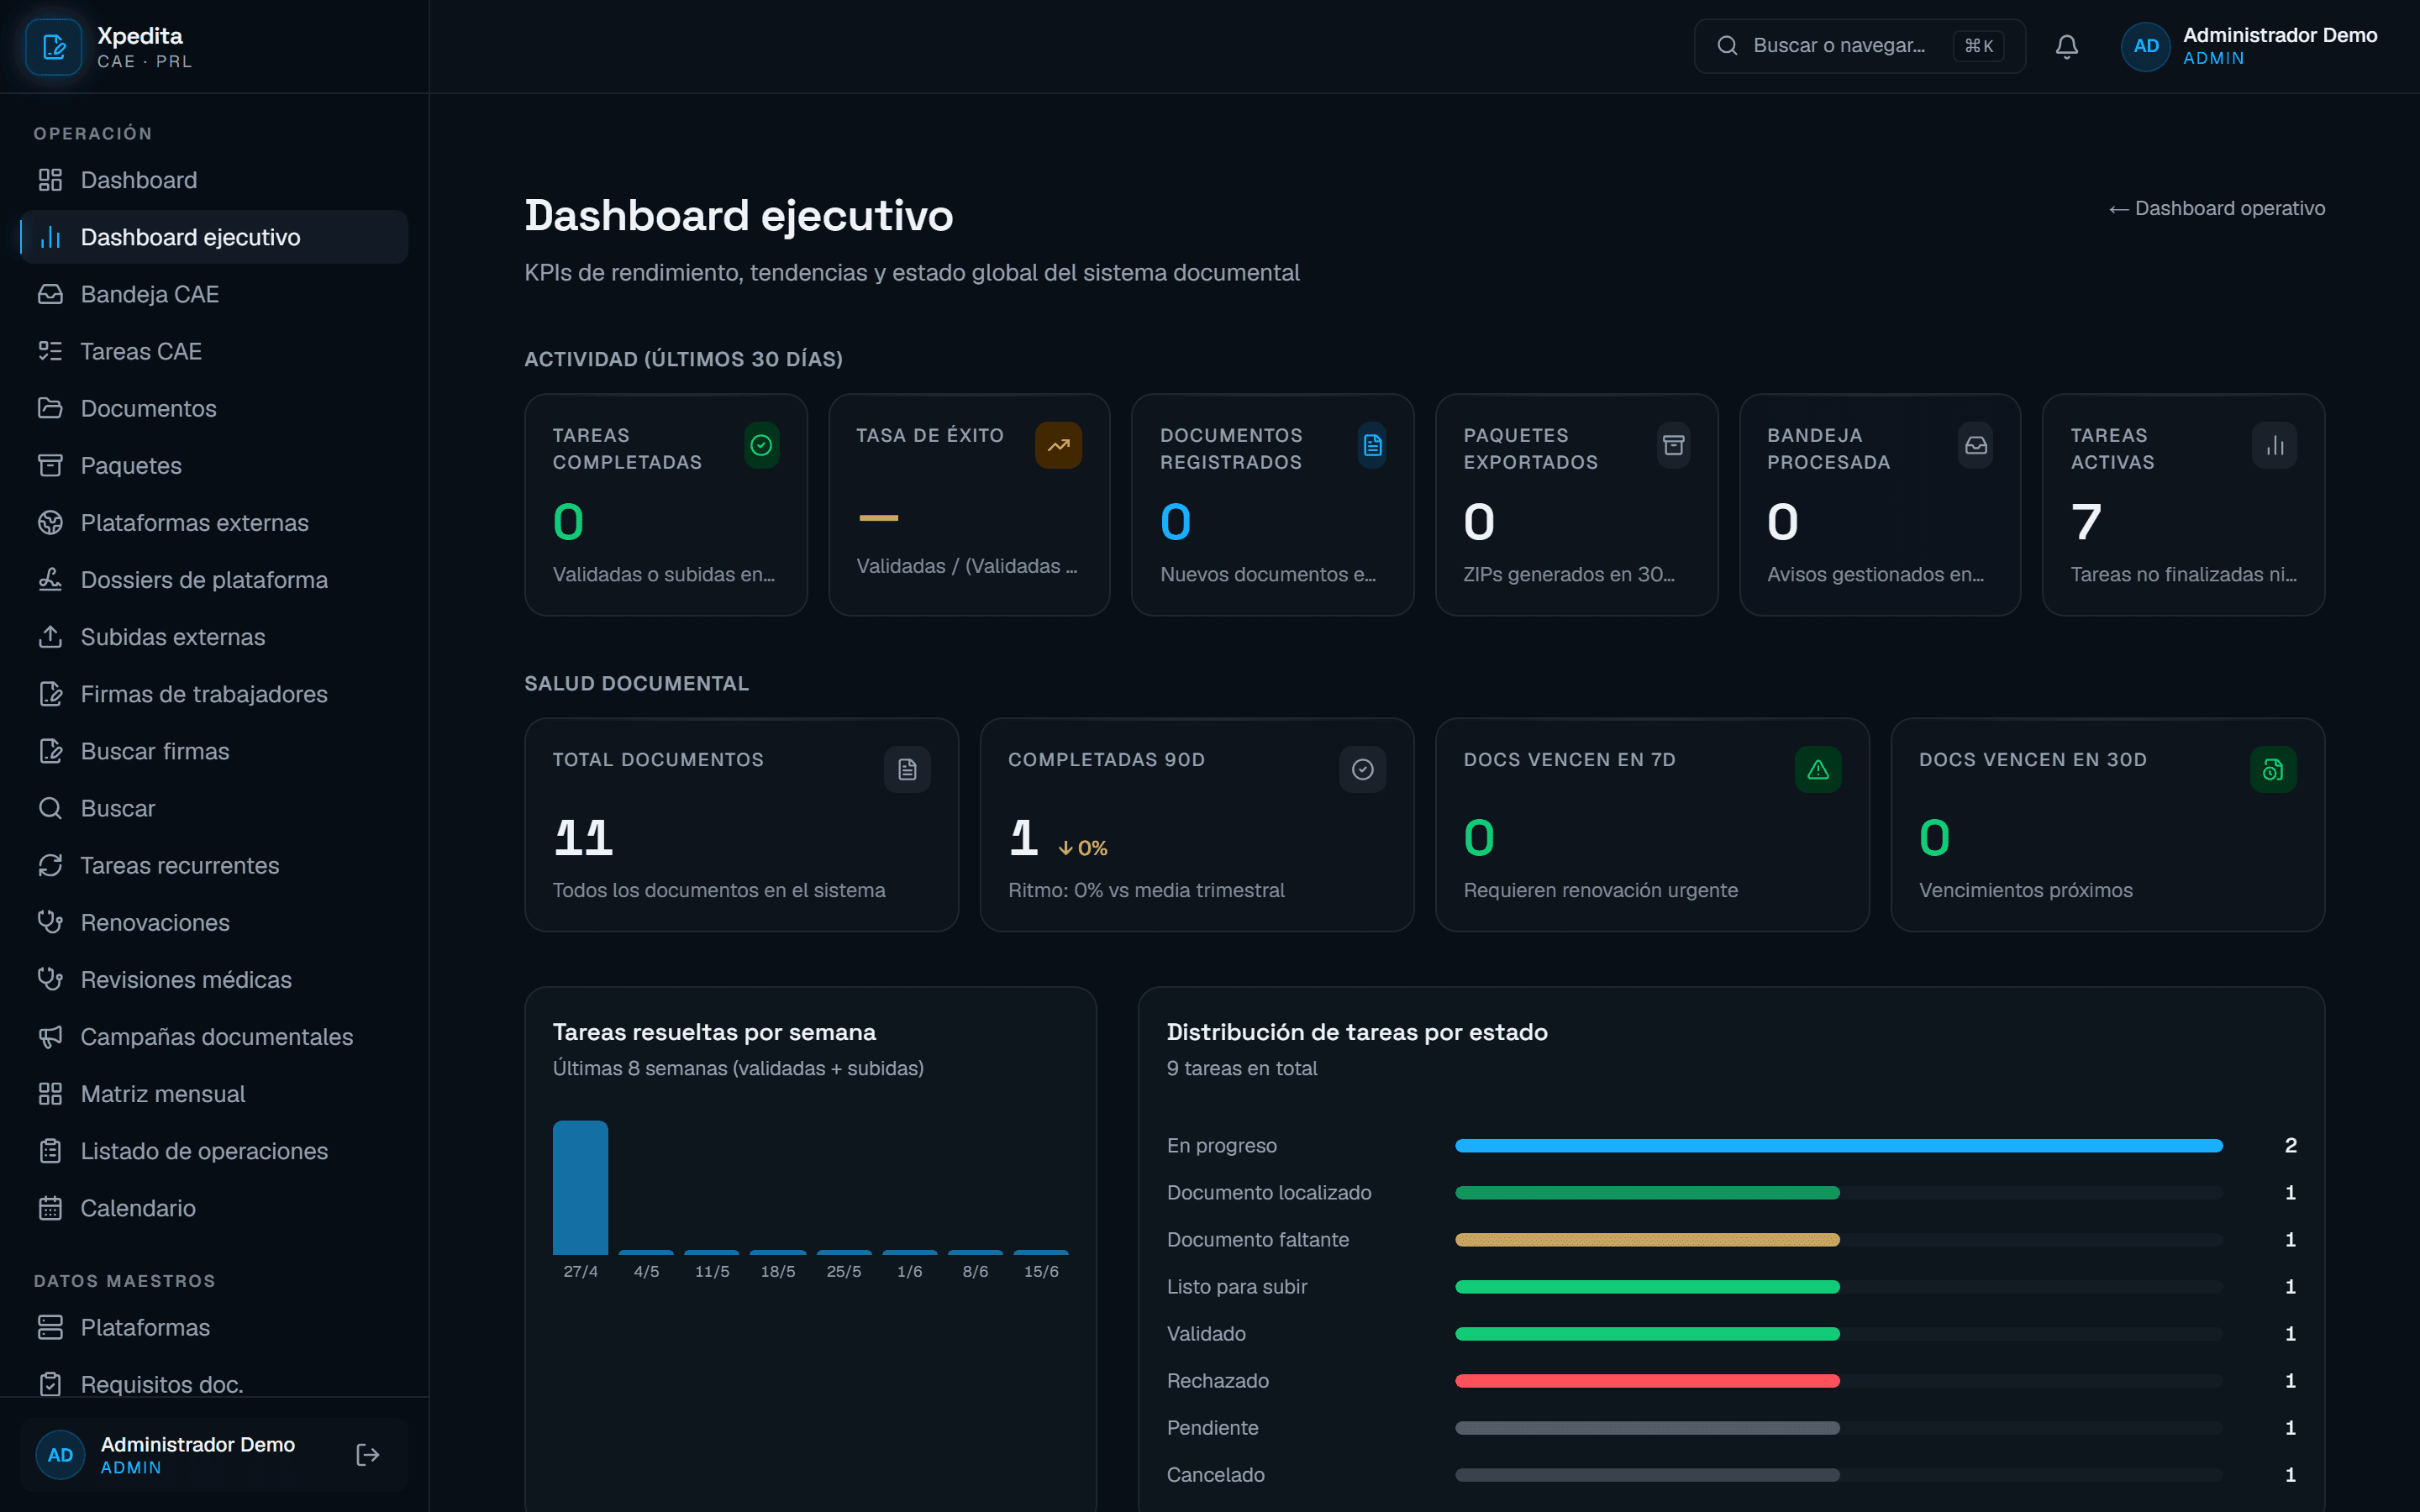Click the Bandeja procesada inbox icon
Screen dimensions: 2420x1512
coord(1975,445)
